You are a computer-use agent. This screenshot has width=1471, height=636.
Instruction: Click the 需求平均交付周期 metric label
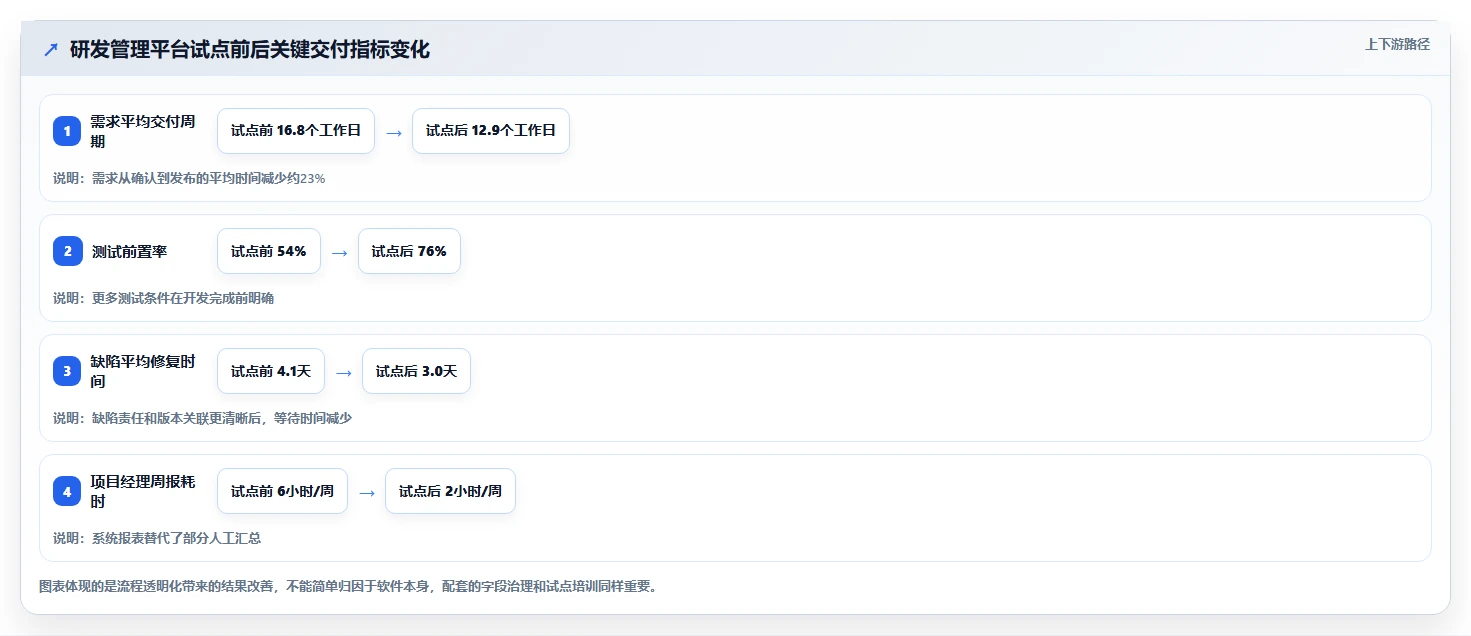pyautogui.click(x=143, y=131)
